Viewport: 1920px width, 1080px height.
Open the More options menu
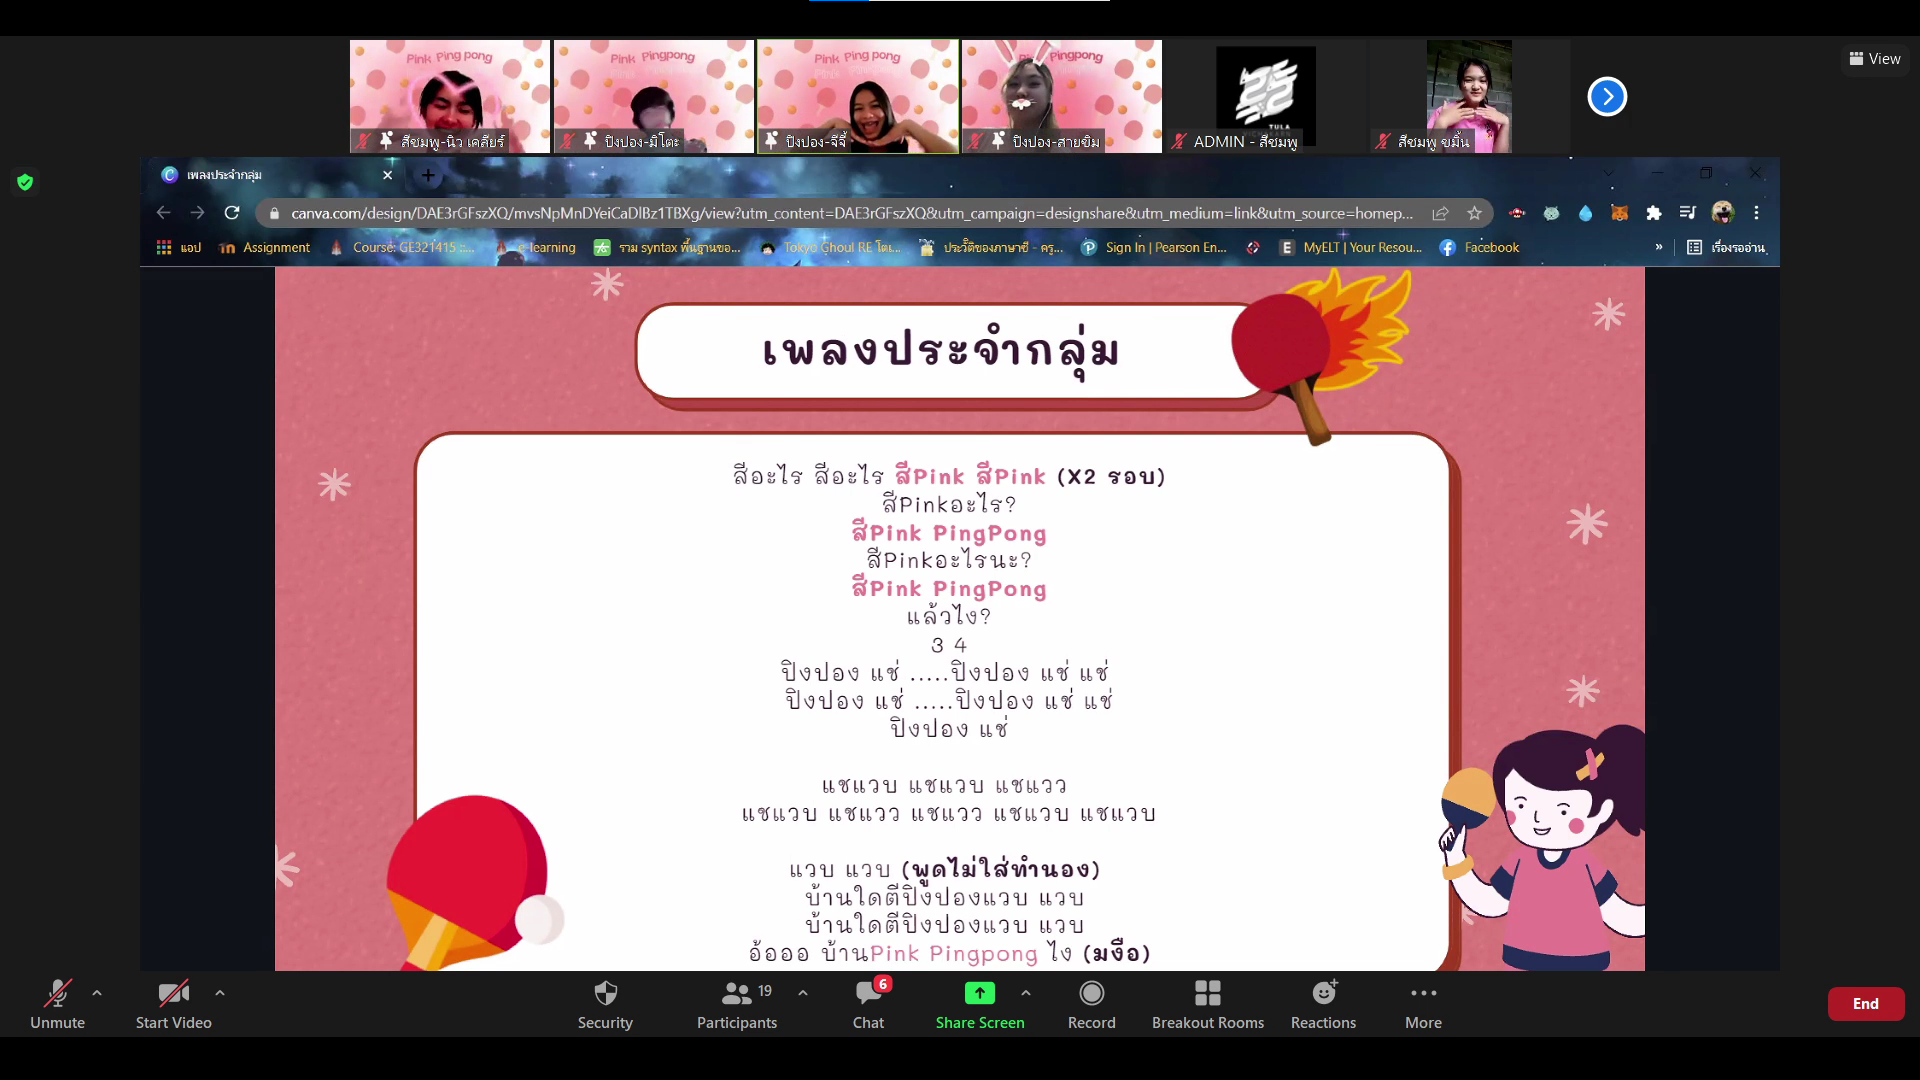1423,1003
